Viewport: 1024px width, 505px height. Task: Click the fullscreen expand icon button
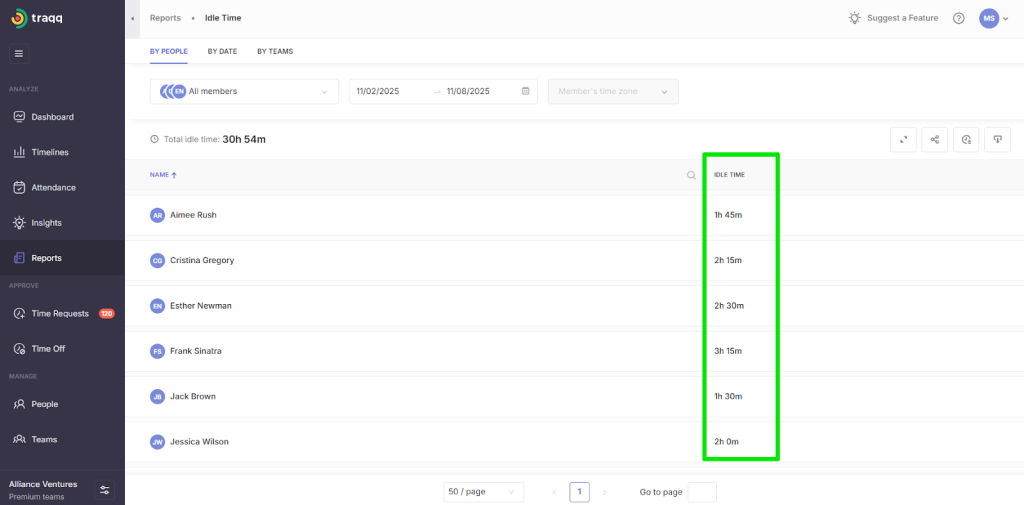pyautogui.click(x=903, y=140)
